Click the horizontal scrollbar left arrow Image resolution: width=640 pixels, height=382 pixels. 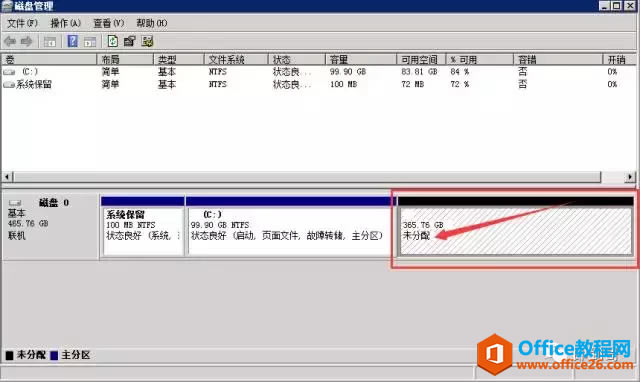7,177
